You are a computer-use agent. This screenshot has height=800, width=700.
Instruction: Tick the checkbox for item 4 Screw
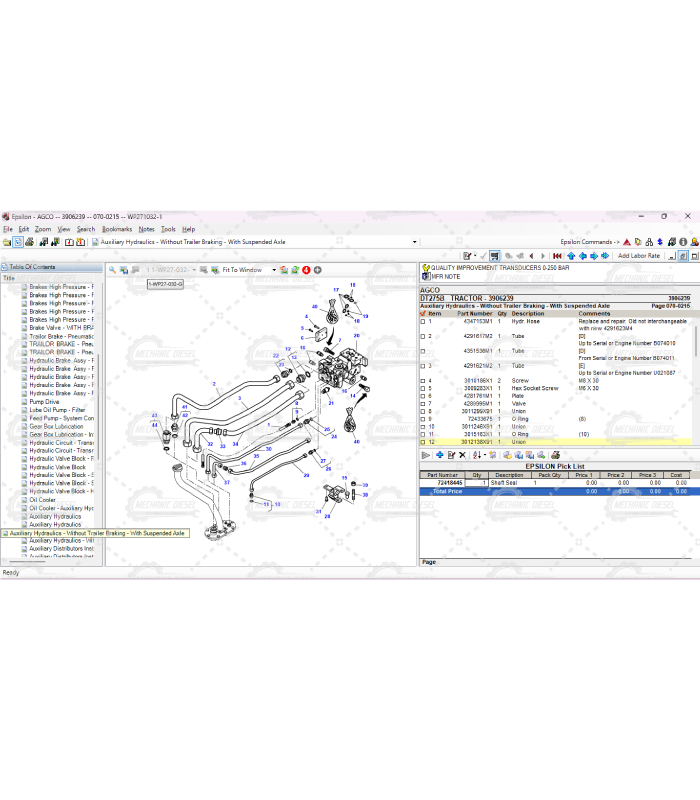422,381
